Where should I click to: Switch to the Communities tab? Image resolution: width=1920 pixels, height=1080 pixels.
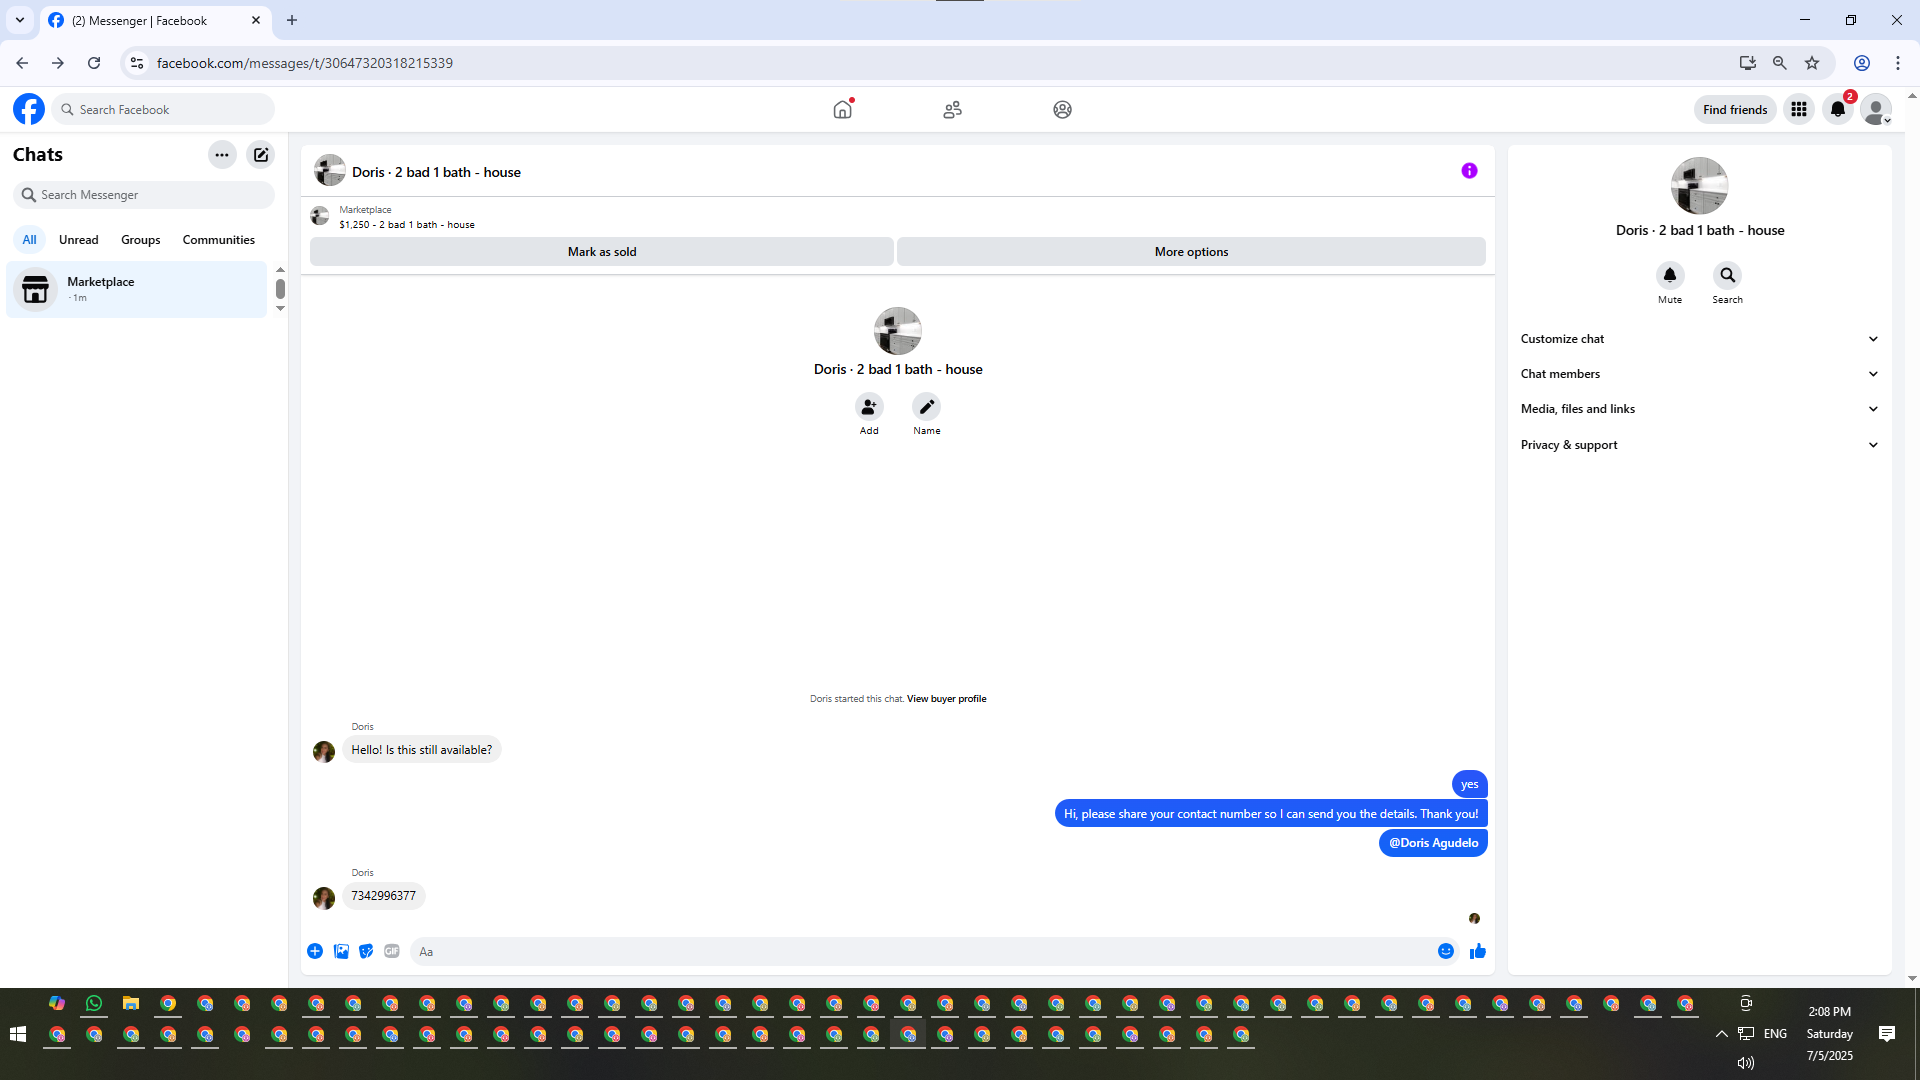[218, 240]
